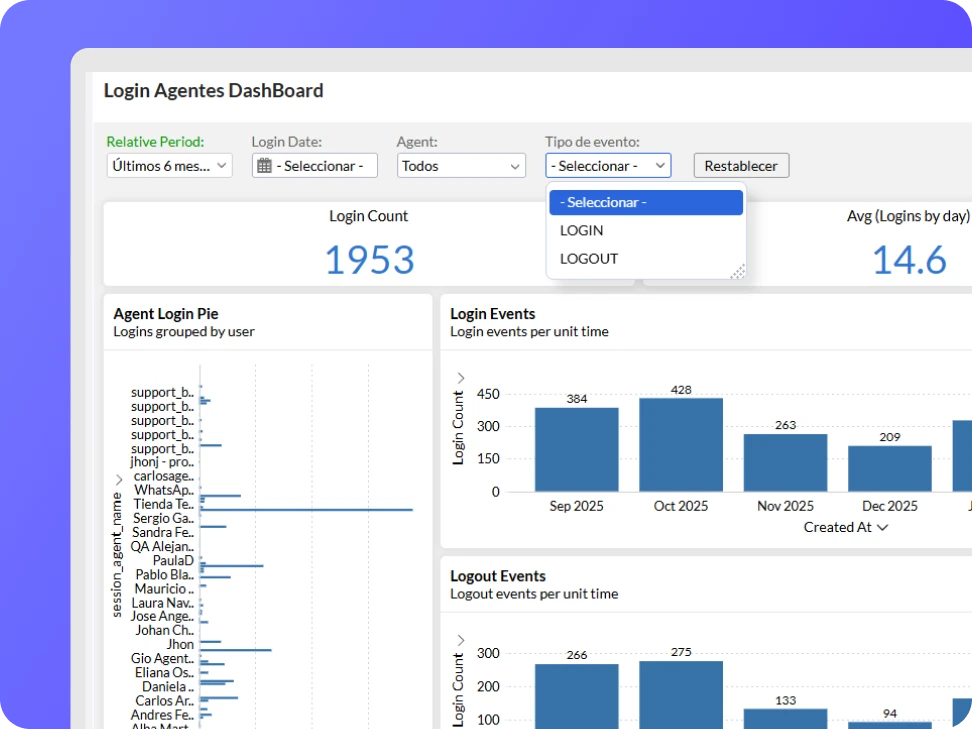Select the LOGIN option in the list
Image resolution: width=972 pixels, height=729 pixels.
(582, 231)
